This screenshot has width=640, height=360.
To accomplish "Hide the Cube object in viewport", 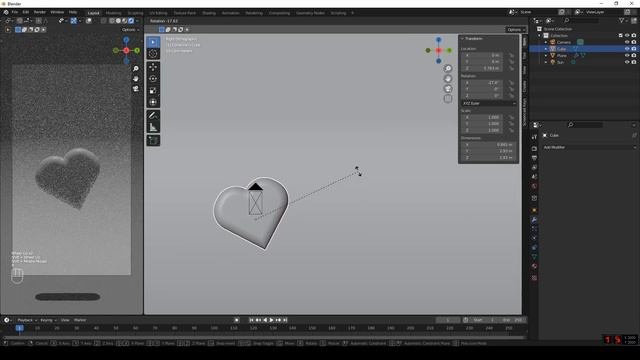I will coord(627,49).
